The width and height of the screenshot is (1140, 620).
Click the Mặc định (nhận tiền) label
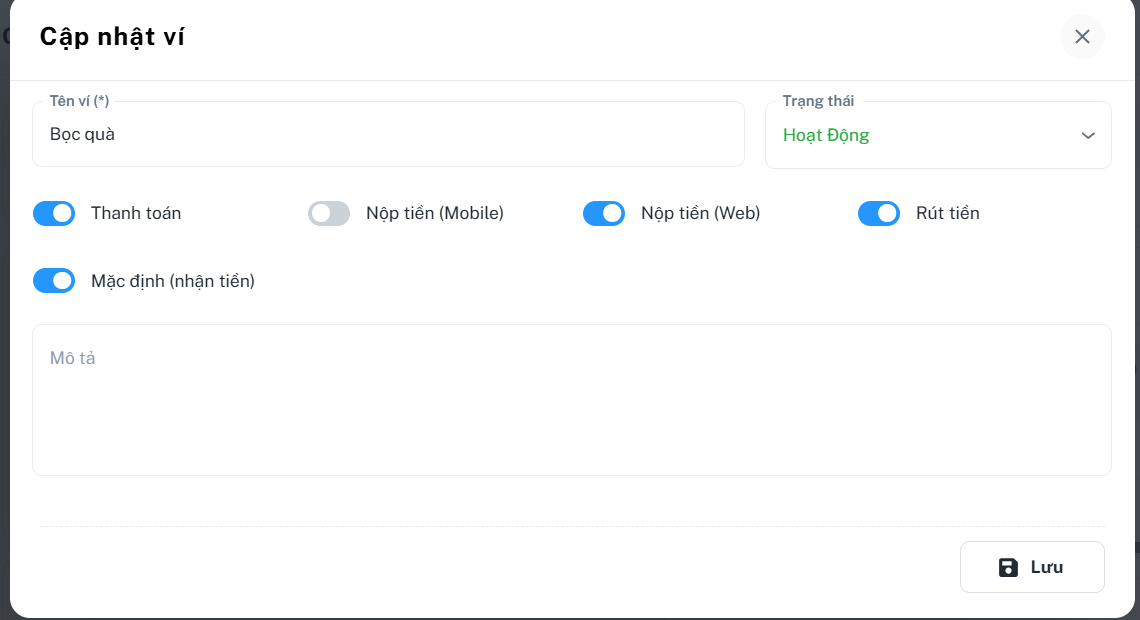click(x=173, y=281)
